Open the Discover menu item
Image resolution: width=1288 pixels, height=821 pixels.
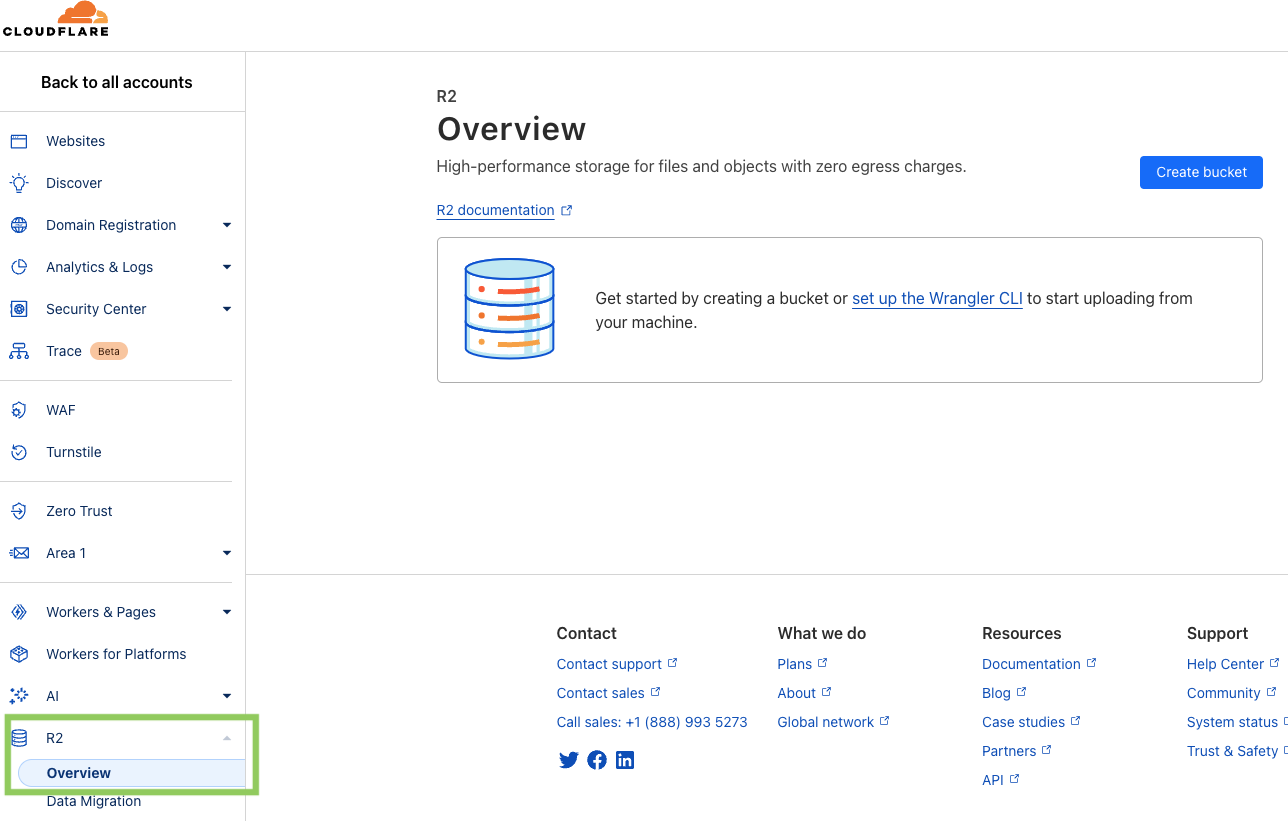point(74,183)
